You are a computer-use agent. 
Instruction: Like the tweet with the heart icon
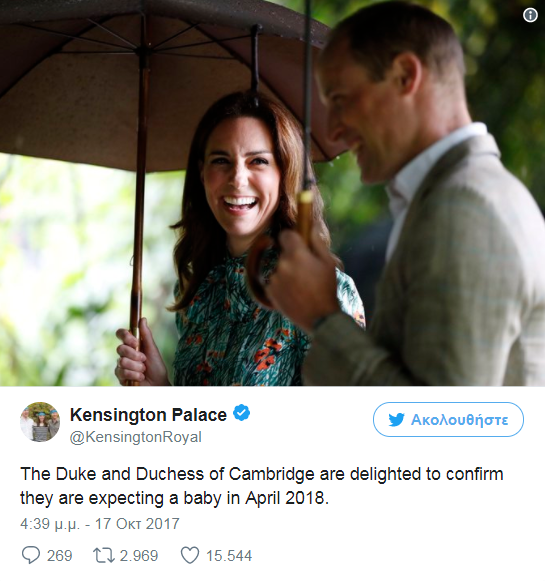[190, 555]
